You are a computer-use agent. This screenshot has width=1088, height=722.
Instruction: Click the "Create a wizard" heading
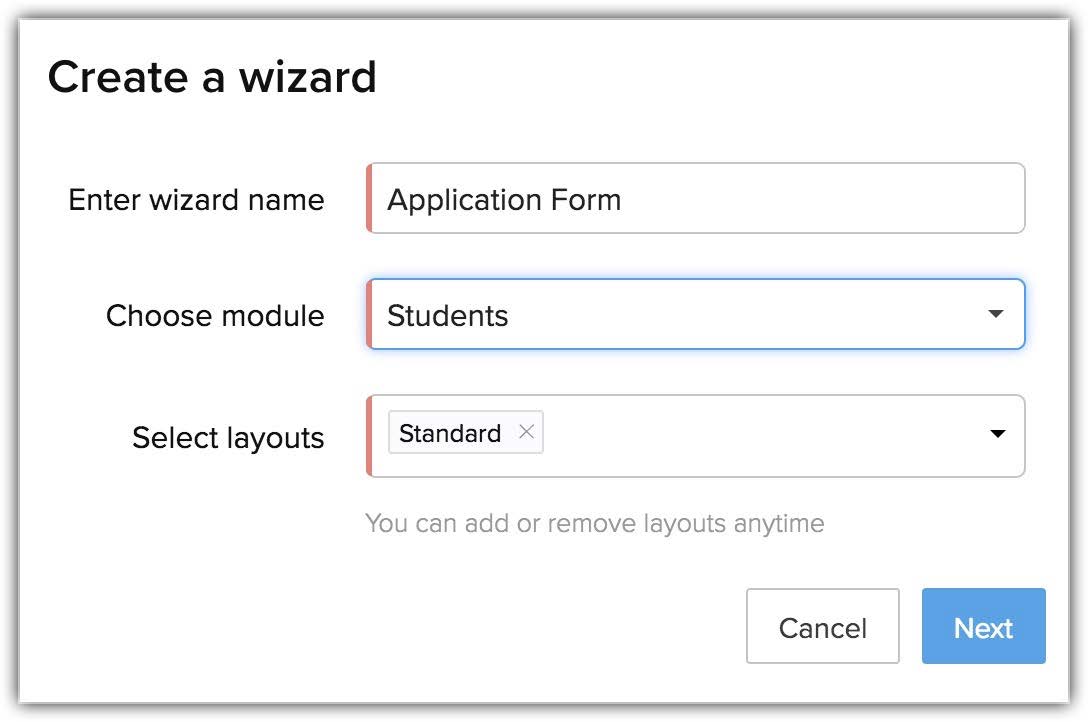coord(212,77)
